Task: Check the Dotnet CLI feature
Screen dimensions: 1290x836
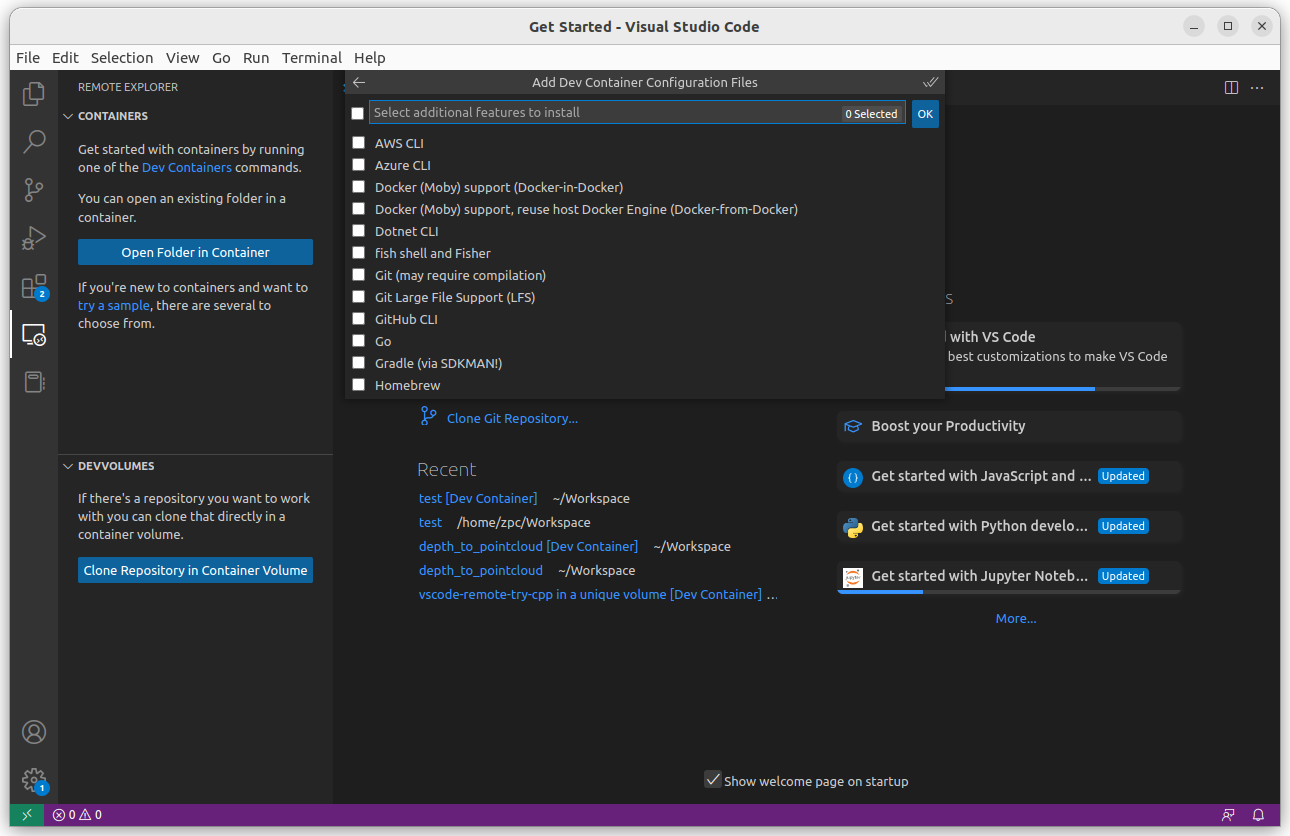Action: [358, 231]
